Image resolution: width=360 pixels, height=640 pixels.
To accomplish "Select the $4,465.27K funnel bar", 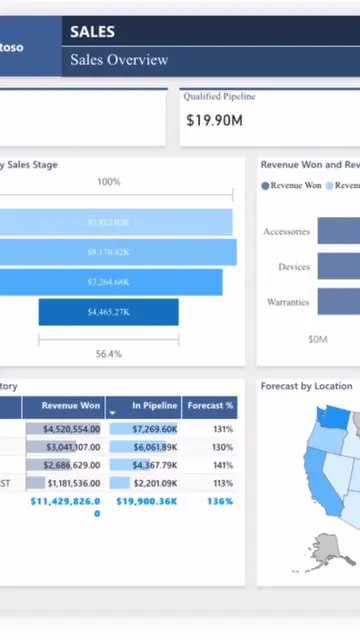I will pyautogui.click(x=109, y=312).
